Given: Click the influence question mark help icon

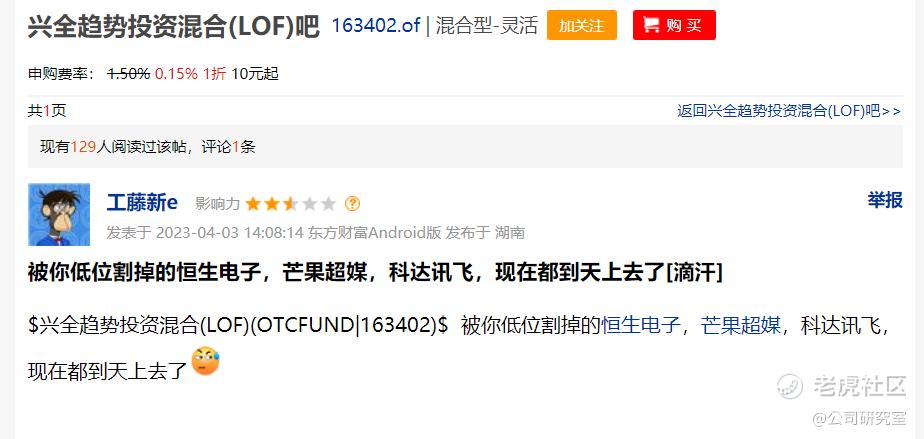Looking at the screenshot, I should [352, 204].
